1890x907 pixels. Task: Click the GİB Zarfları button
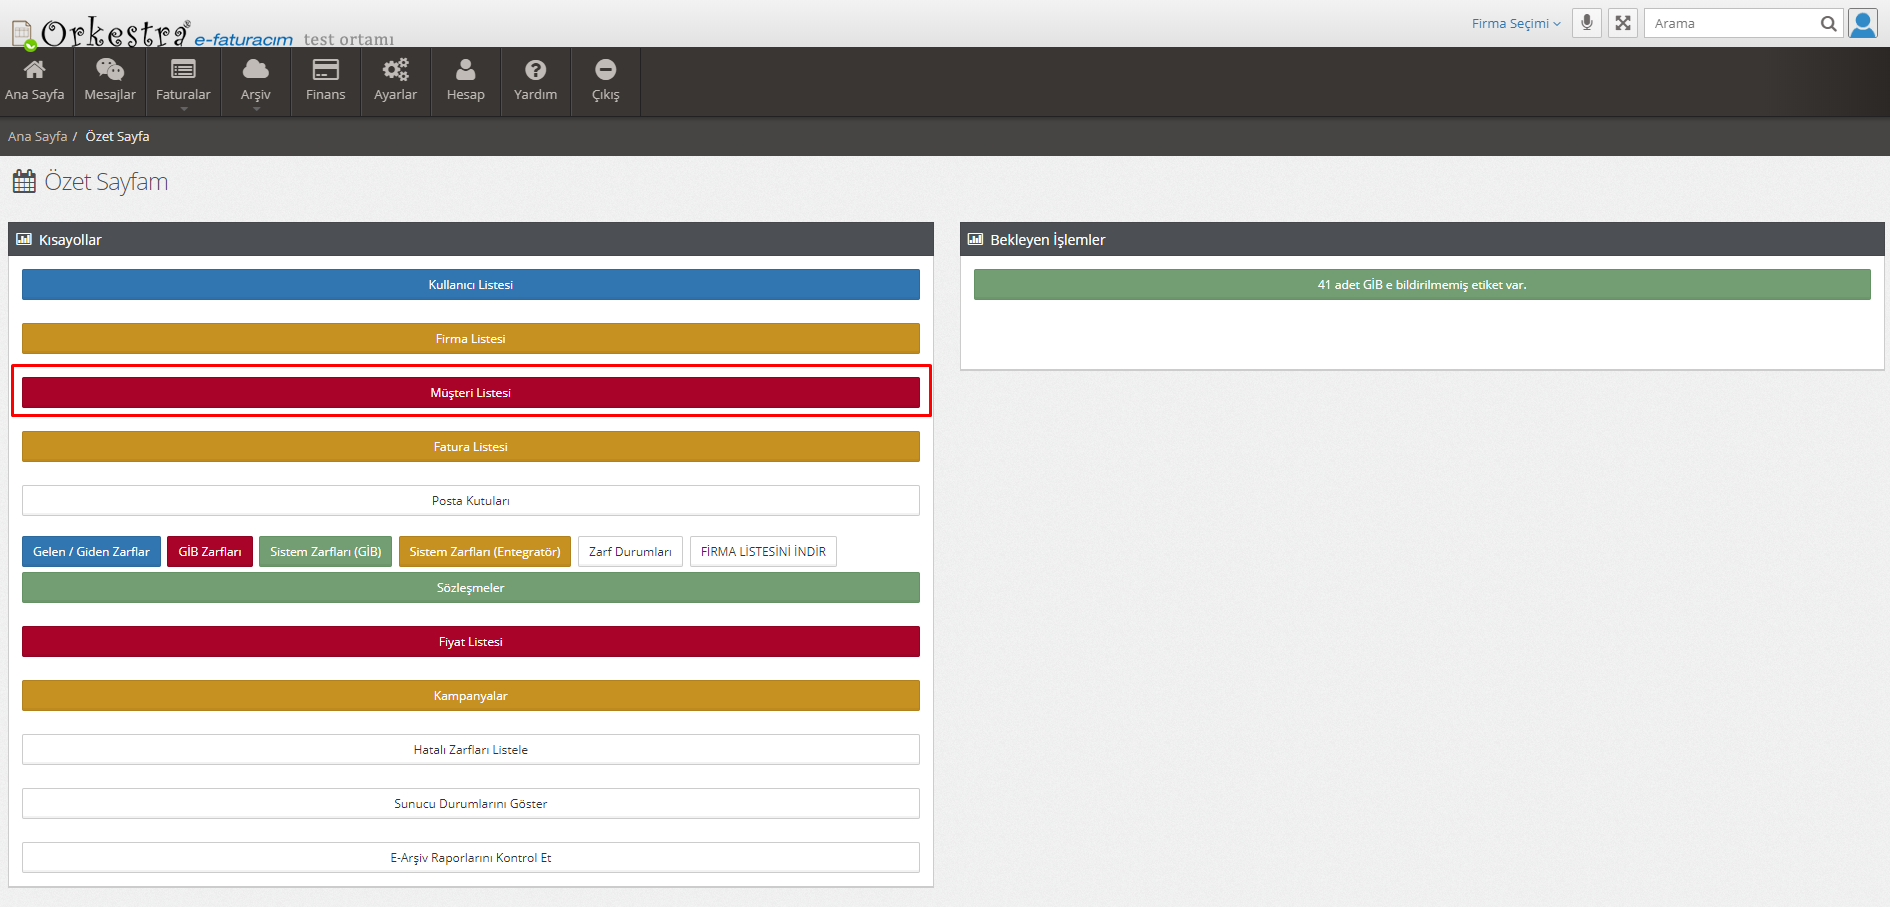point(209,552)
